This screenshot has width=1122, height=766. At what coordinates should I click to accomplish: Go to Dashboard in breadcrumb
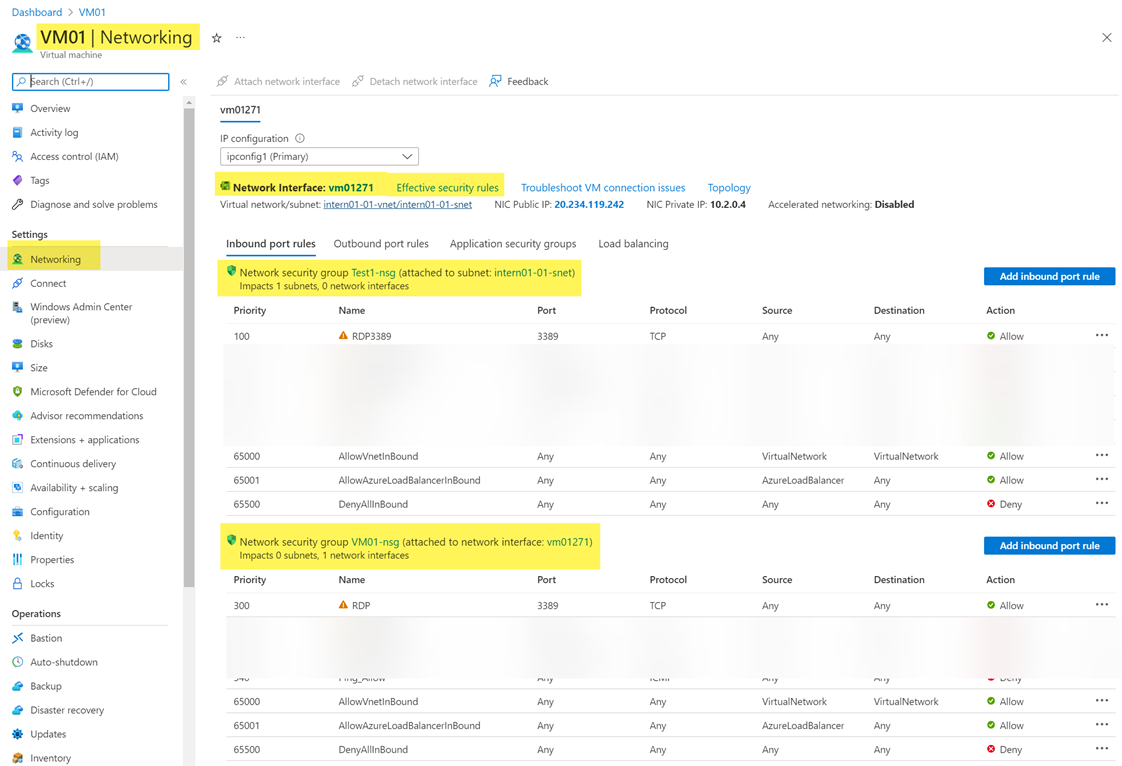point(36,12)
